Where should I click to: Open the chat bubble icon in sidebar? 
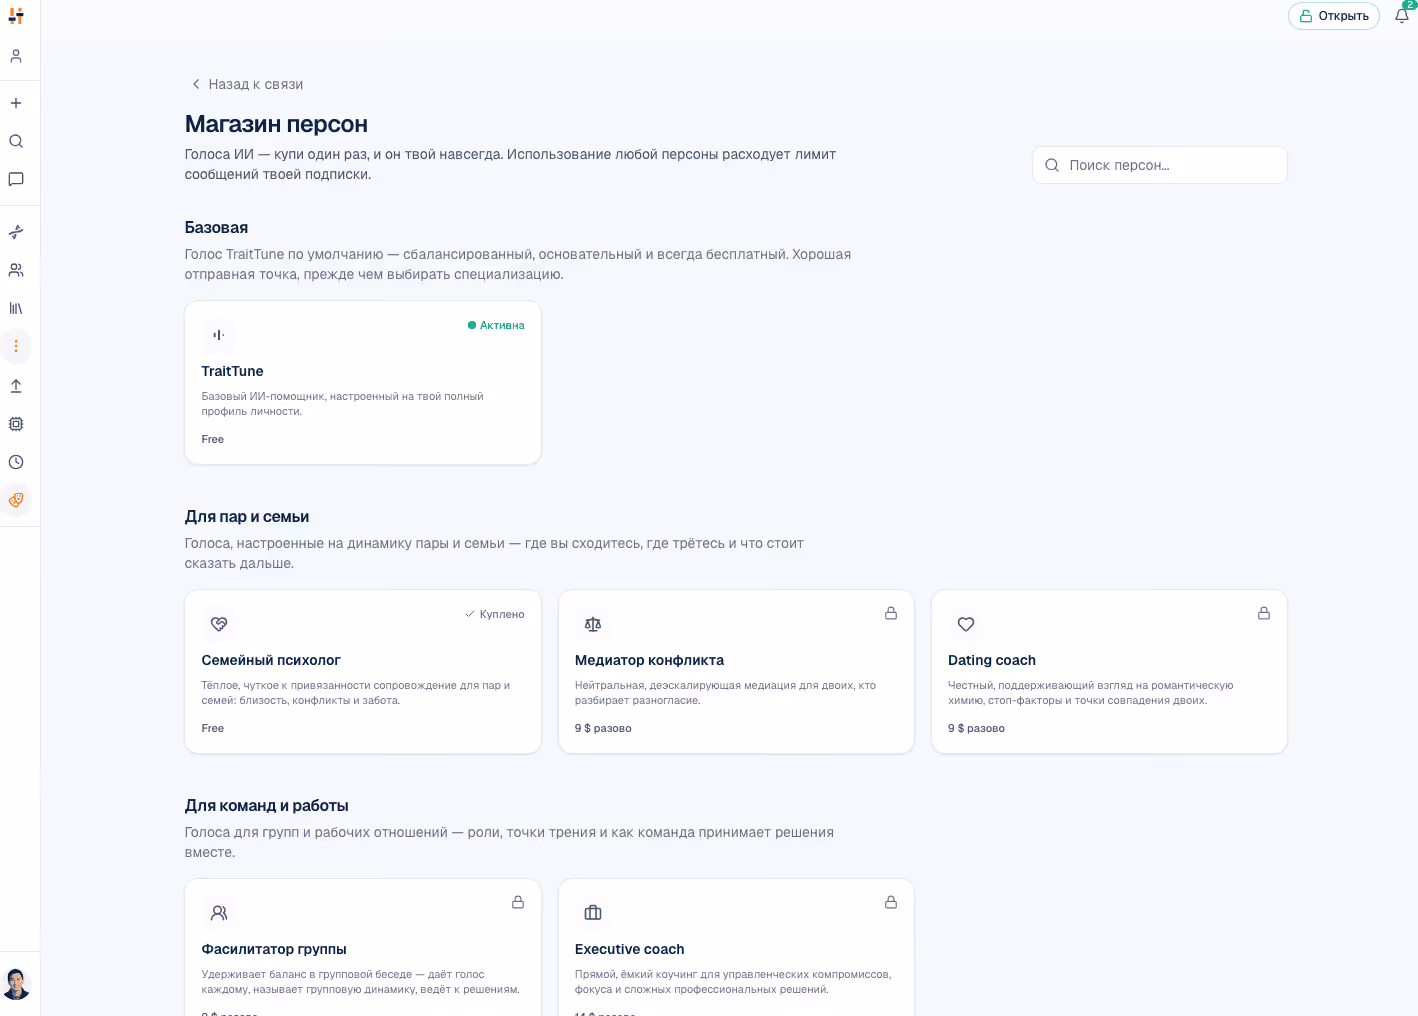click(x=16, y=179)
